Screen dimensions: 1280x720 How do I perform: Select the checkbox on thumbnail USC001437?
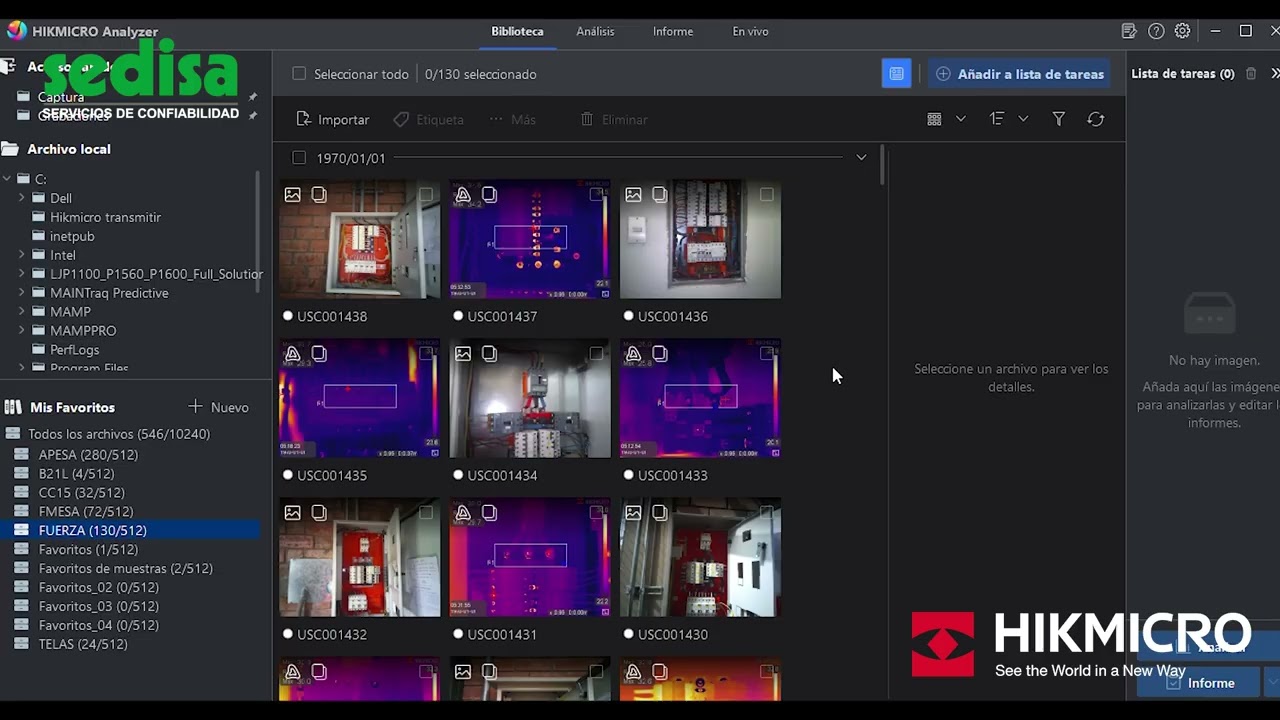click(596, 195)
